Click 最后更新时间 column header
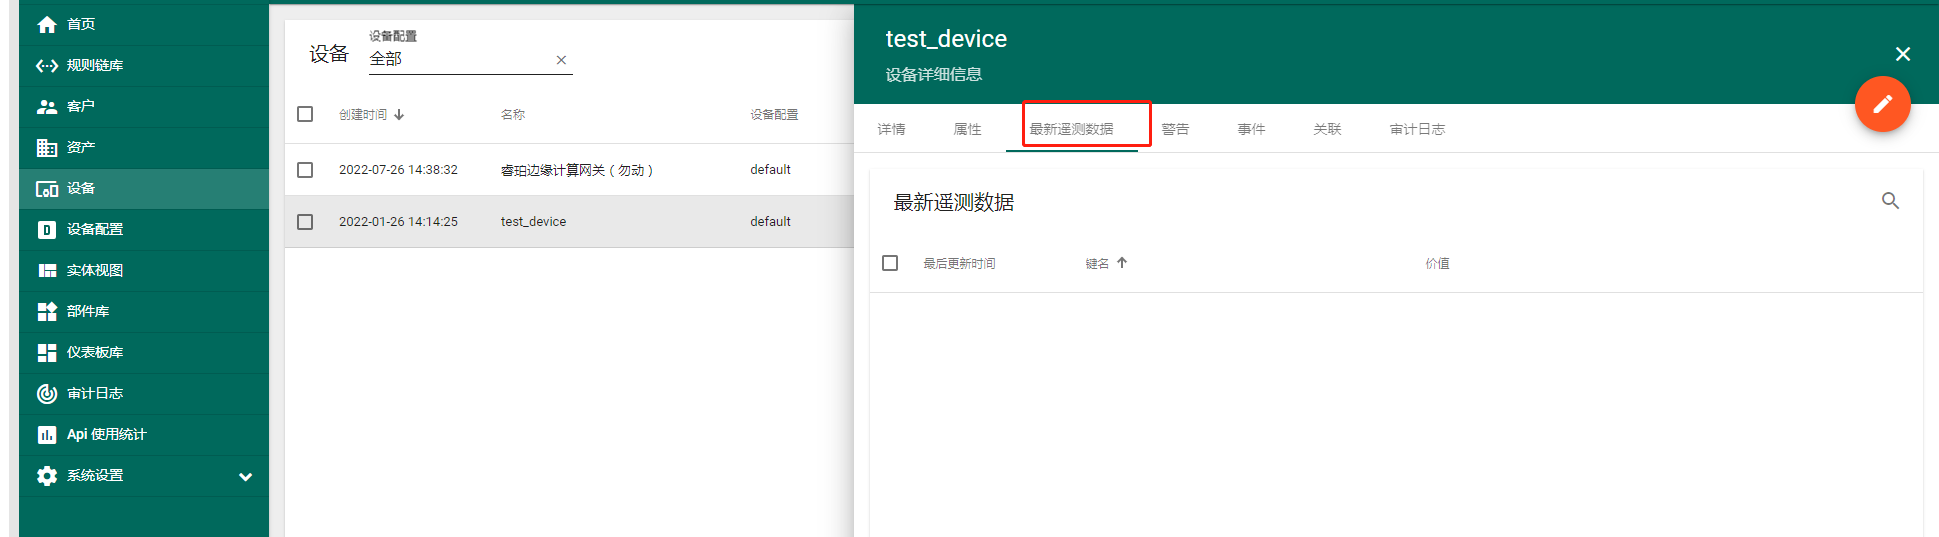Viewport: 1939px width, 537px height. [959, 264]
